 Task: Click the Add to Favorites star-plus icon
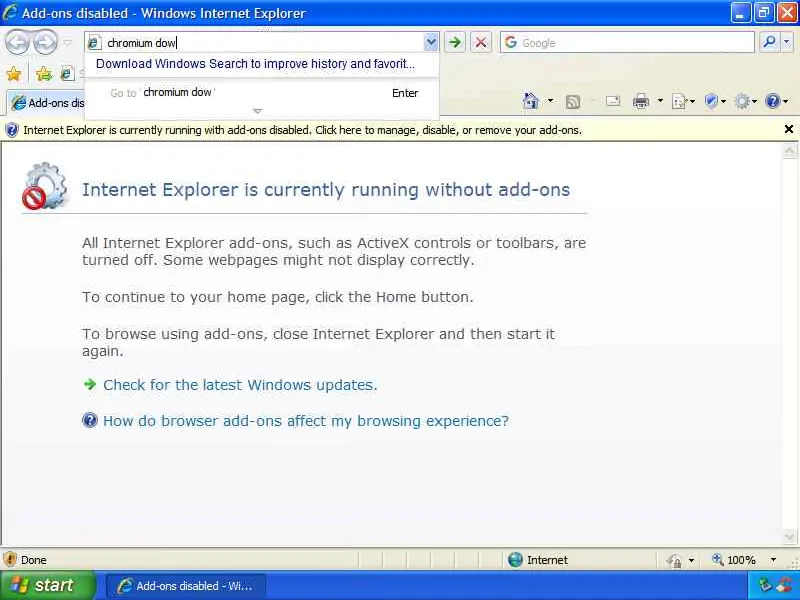pos(44,74)
